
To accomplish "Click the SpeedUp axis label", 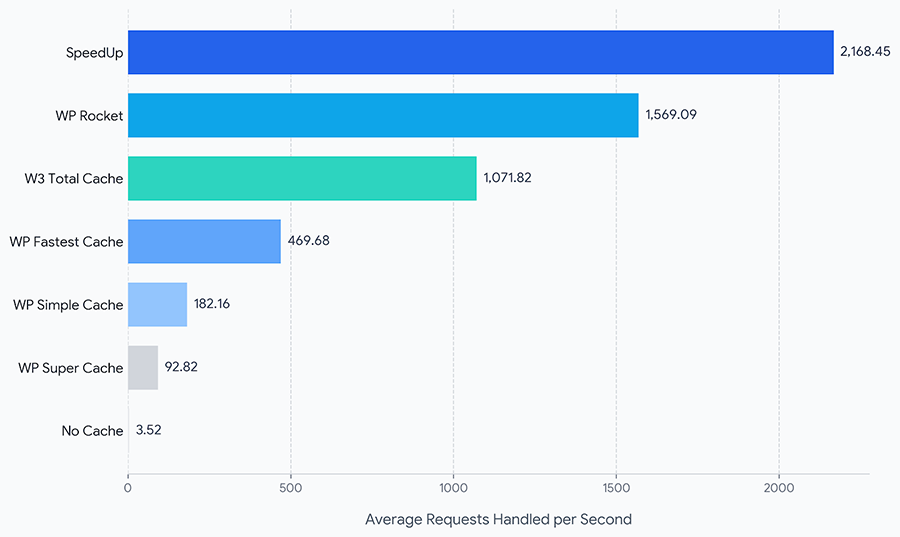I will tap(95, 52).
